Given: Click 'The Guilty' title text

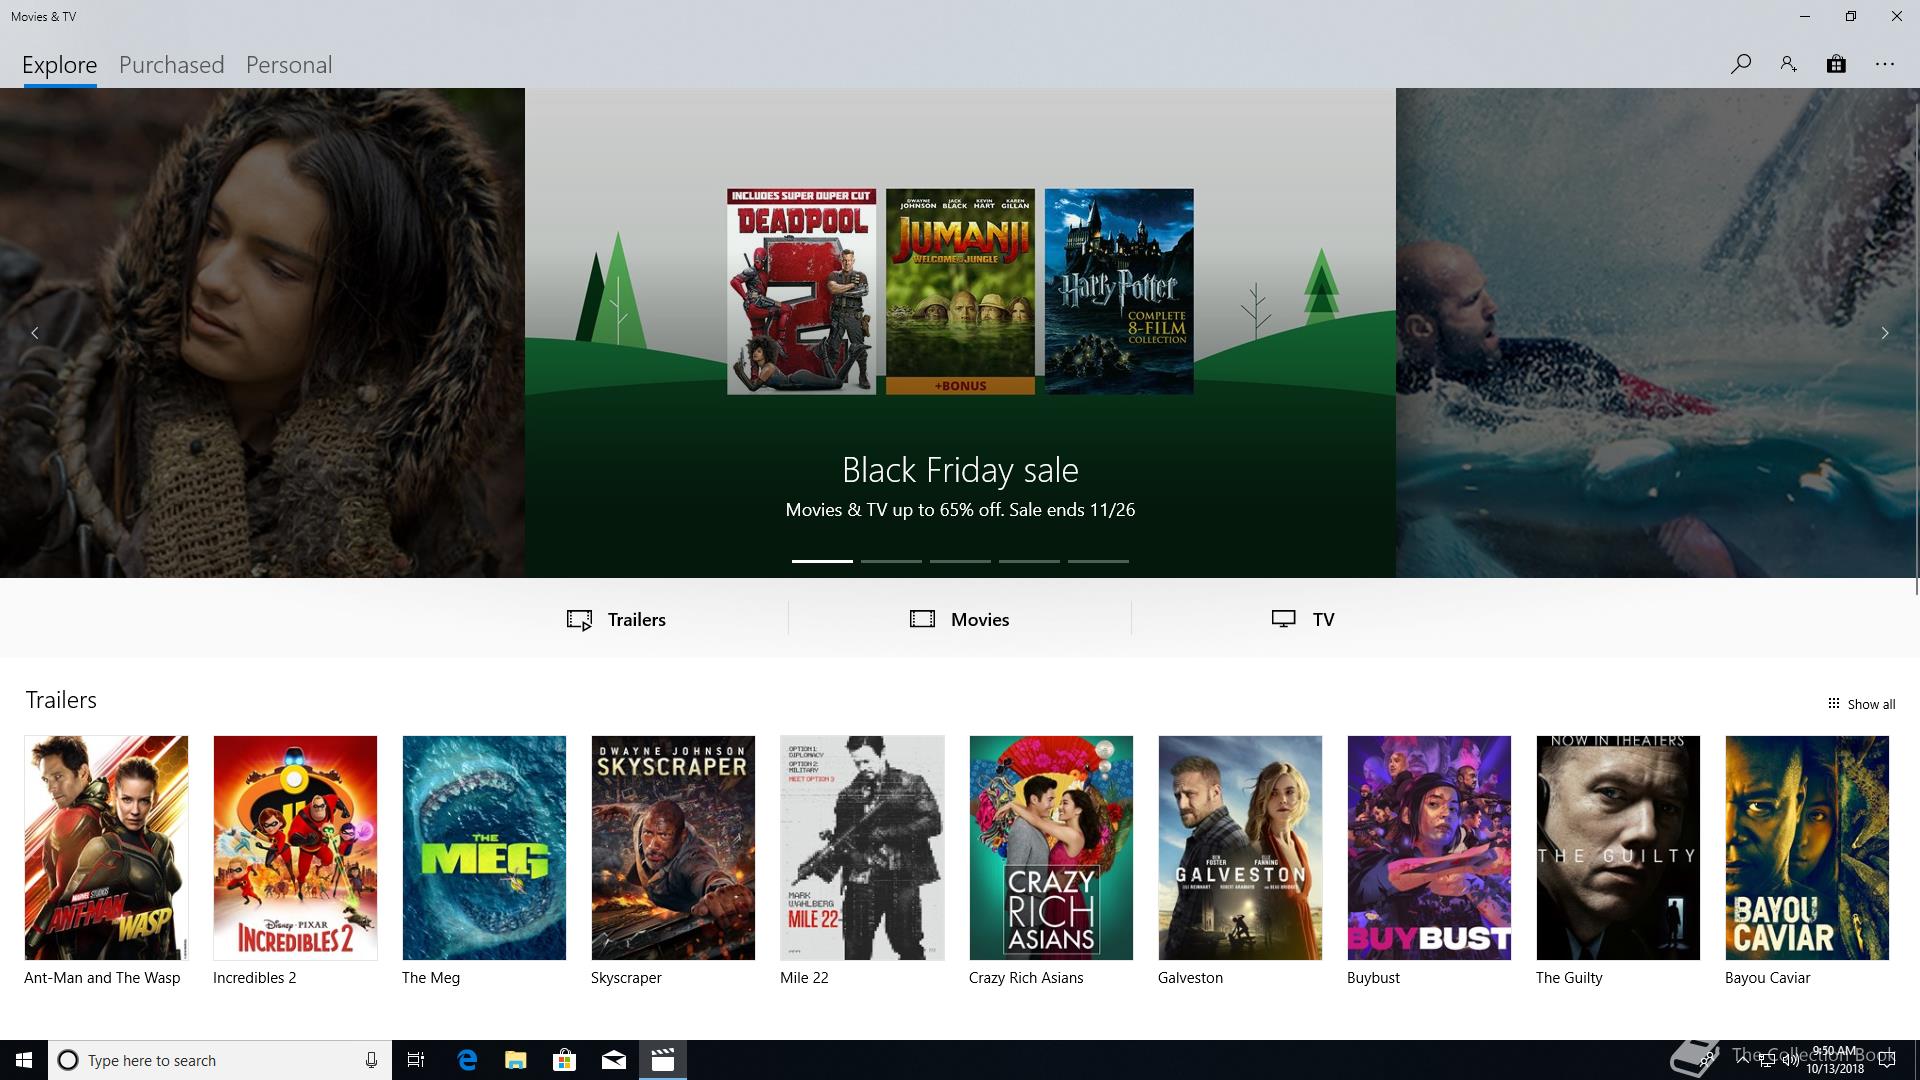Looking at the screenshot, I should 1569,978.
